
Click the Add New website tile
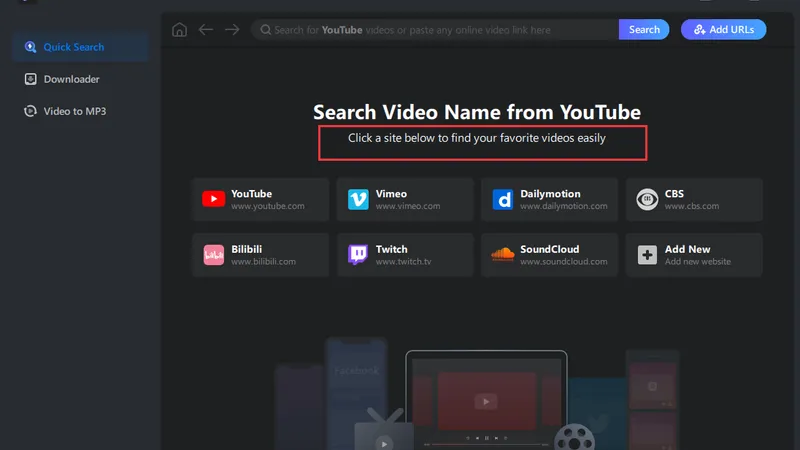click(x=694, y=255)
